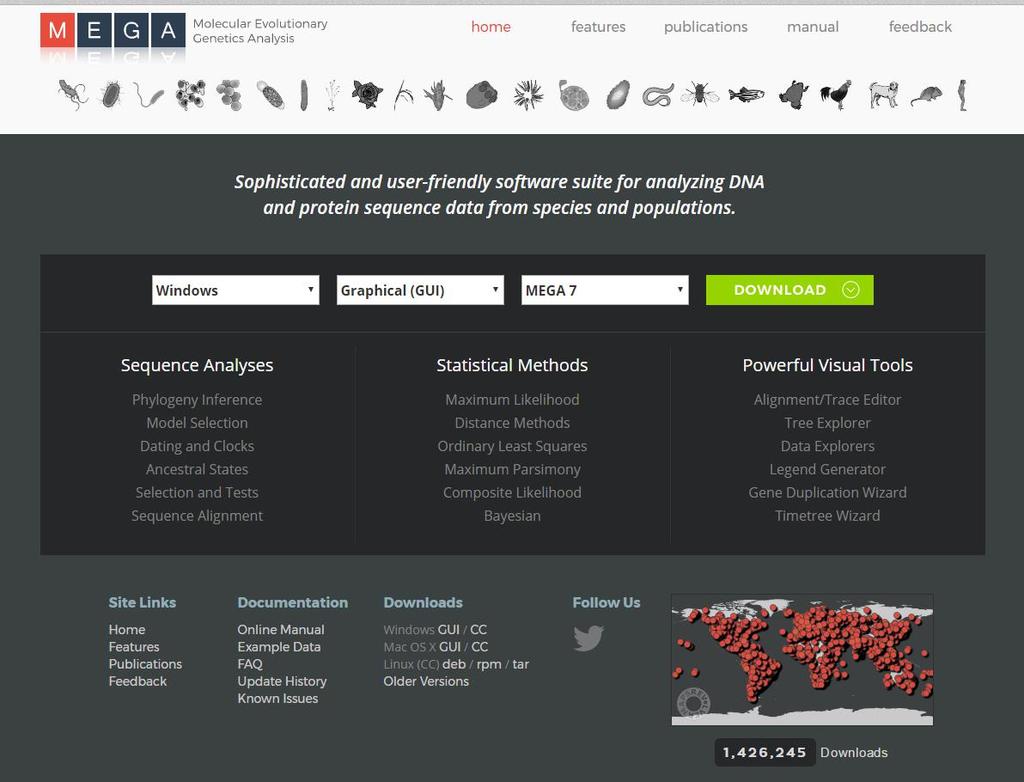Click the curved flagellated bacterium icon
The height and width of the screenshot is (782, 1024).
tap(150, 95)
